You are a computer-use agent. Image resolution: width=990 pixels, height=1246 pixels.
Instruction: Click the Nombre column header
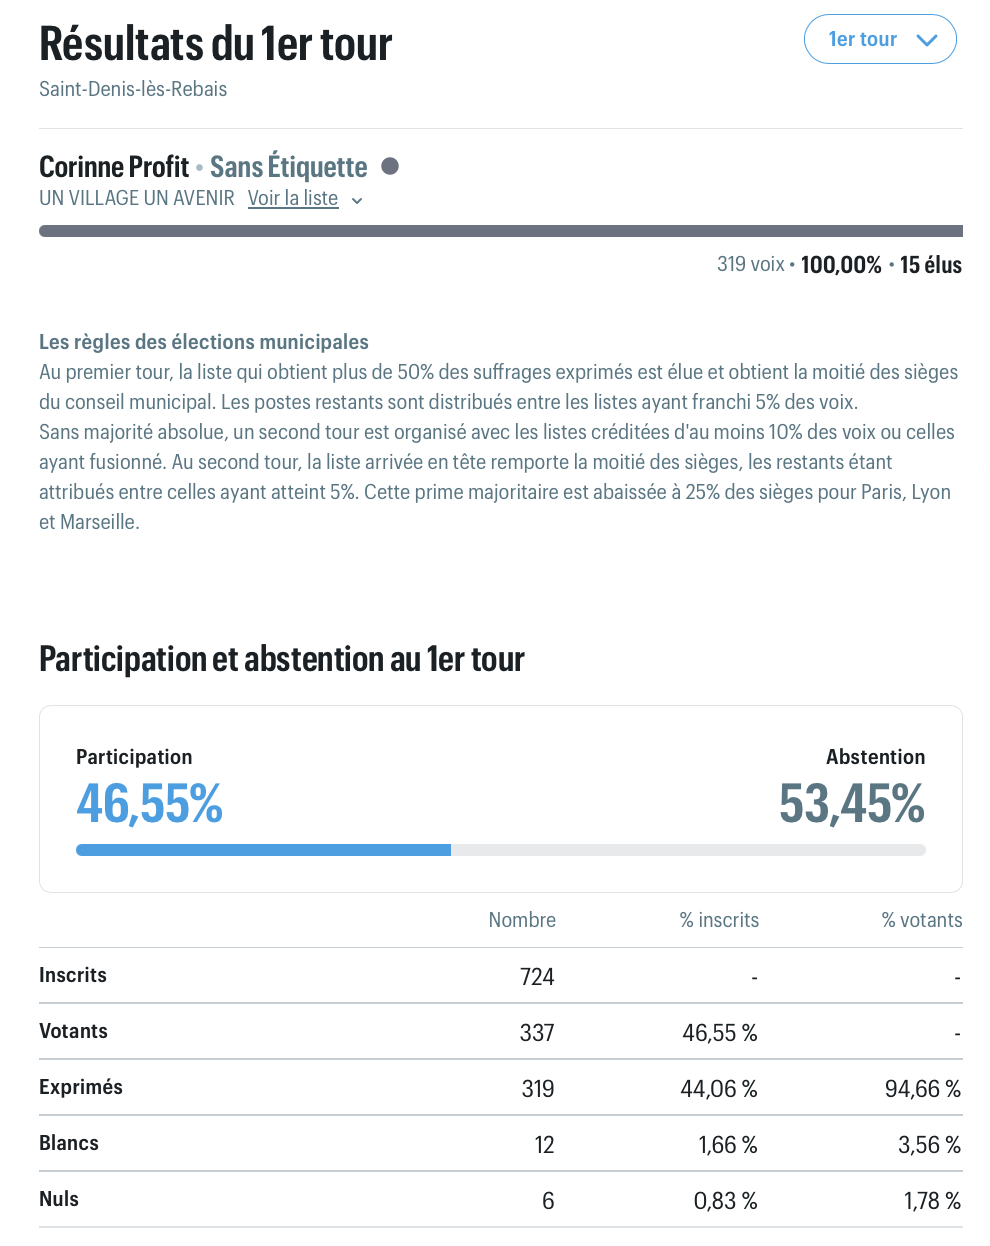[522, 920]
